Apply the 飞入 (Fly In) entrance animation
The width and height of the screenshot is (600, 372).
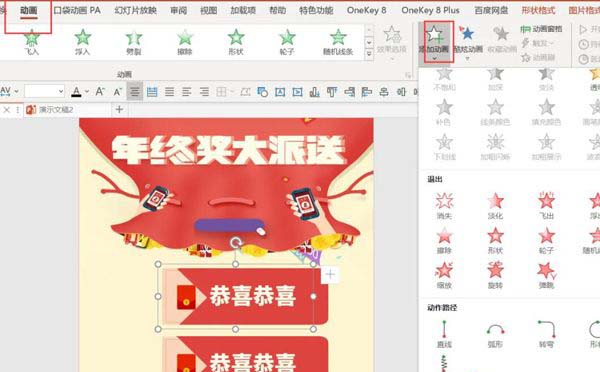[x=31, y=42]
